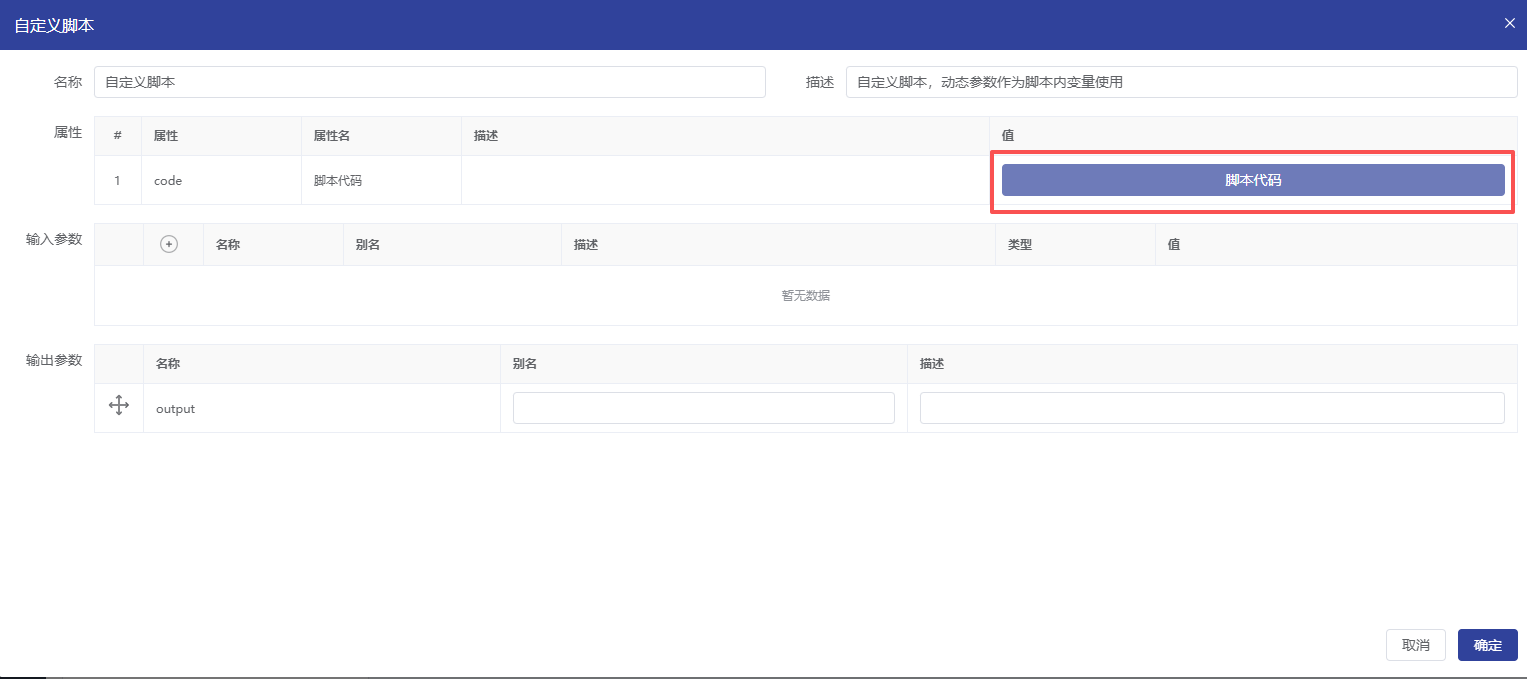This screenshot has width=1527, height=679.
Task: Click the 值 header in 属性 table
Action: click(x=1008, y=136)
